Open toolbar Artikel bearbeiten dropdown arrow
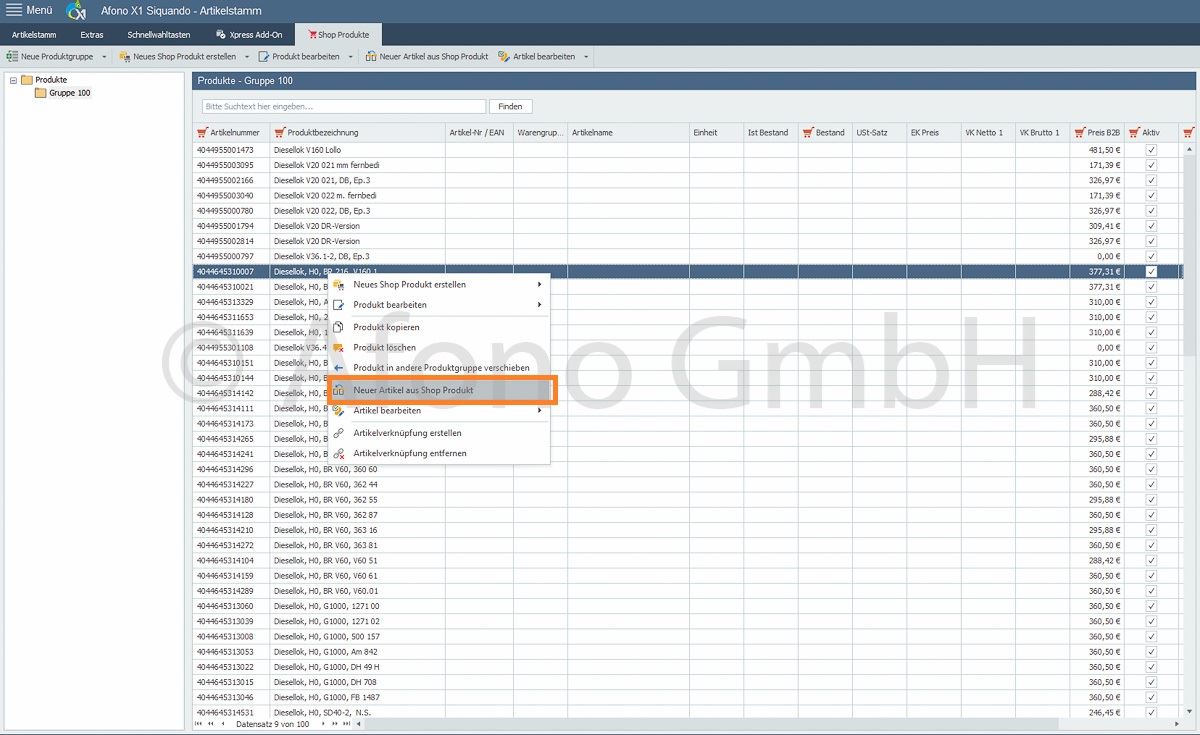1200x735 pixels. (x=586, y=57)
